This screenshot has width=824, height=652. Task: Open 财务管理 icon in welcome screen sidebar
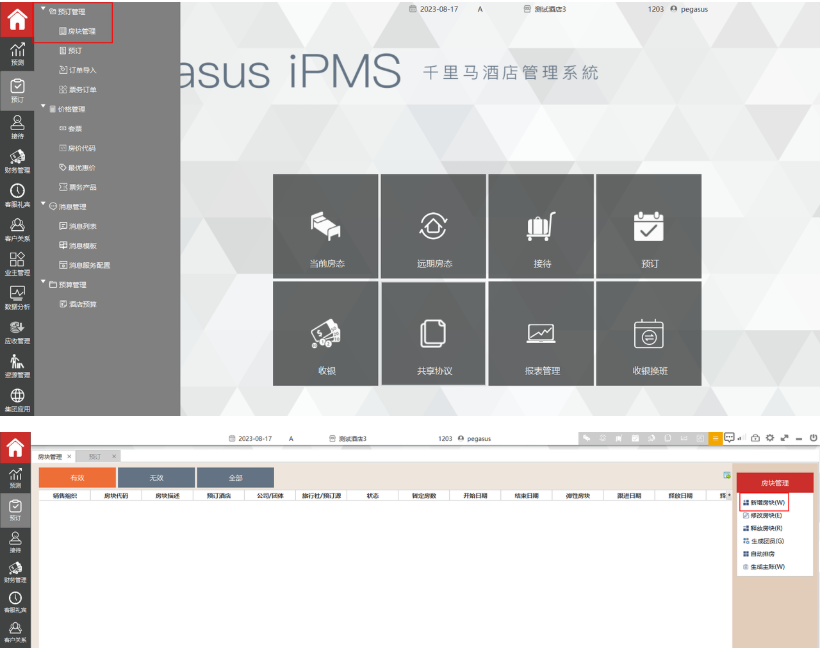coord(17,161)
